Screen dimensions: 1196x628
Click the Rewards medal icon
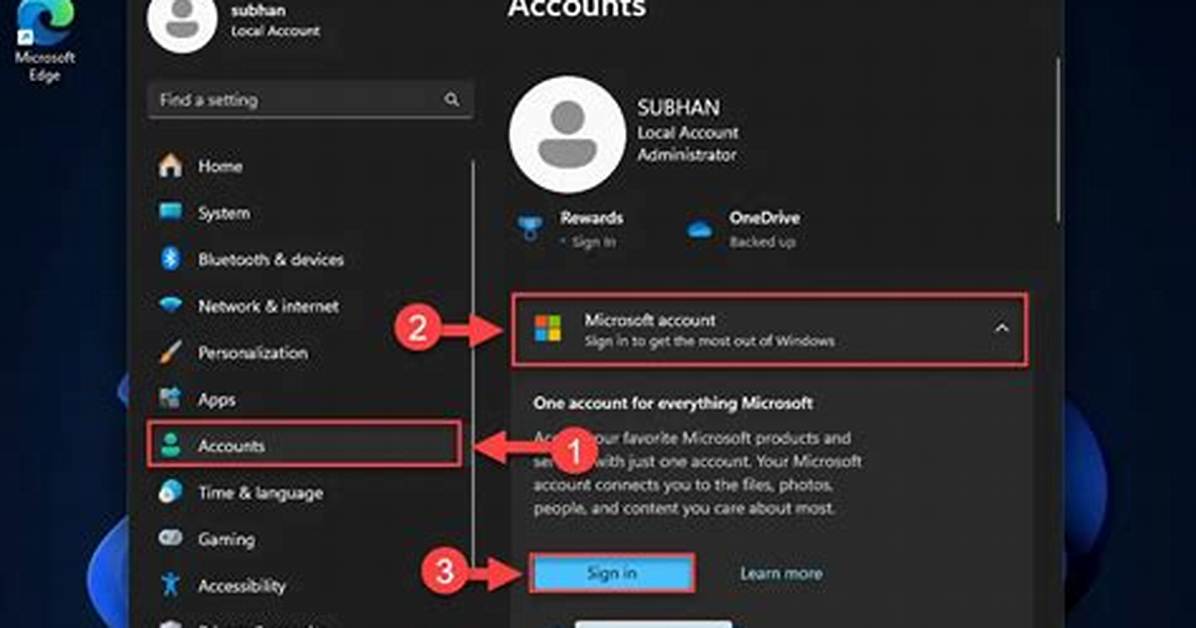(530, 227)
